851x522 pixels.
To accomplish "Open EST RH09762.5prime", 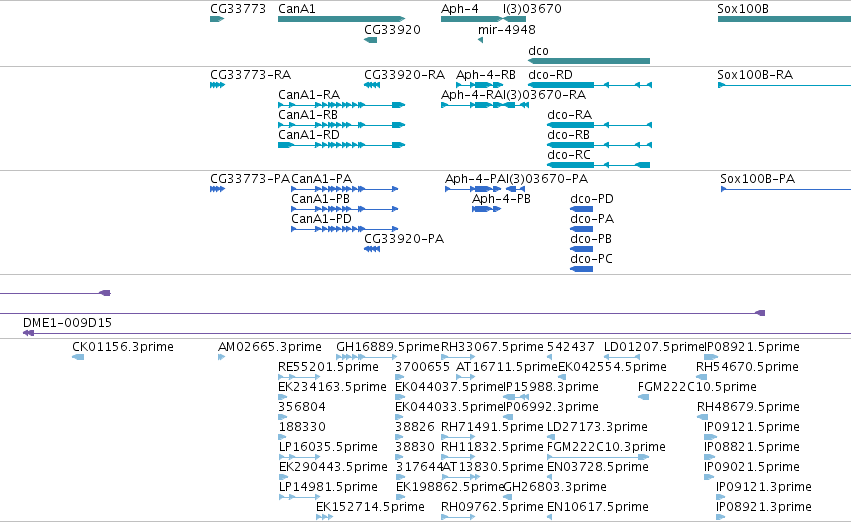I will (x=492, y=507).
